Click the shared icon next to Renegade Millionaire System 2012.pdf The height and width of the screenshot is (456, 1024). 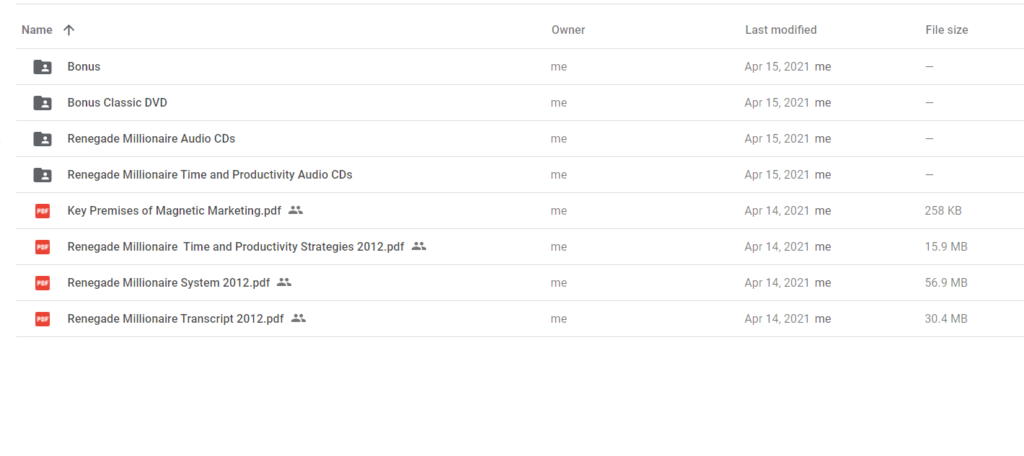click(284, 282)
